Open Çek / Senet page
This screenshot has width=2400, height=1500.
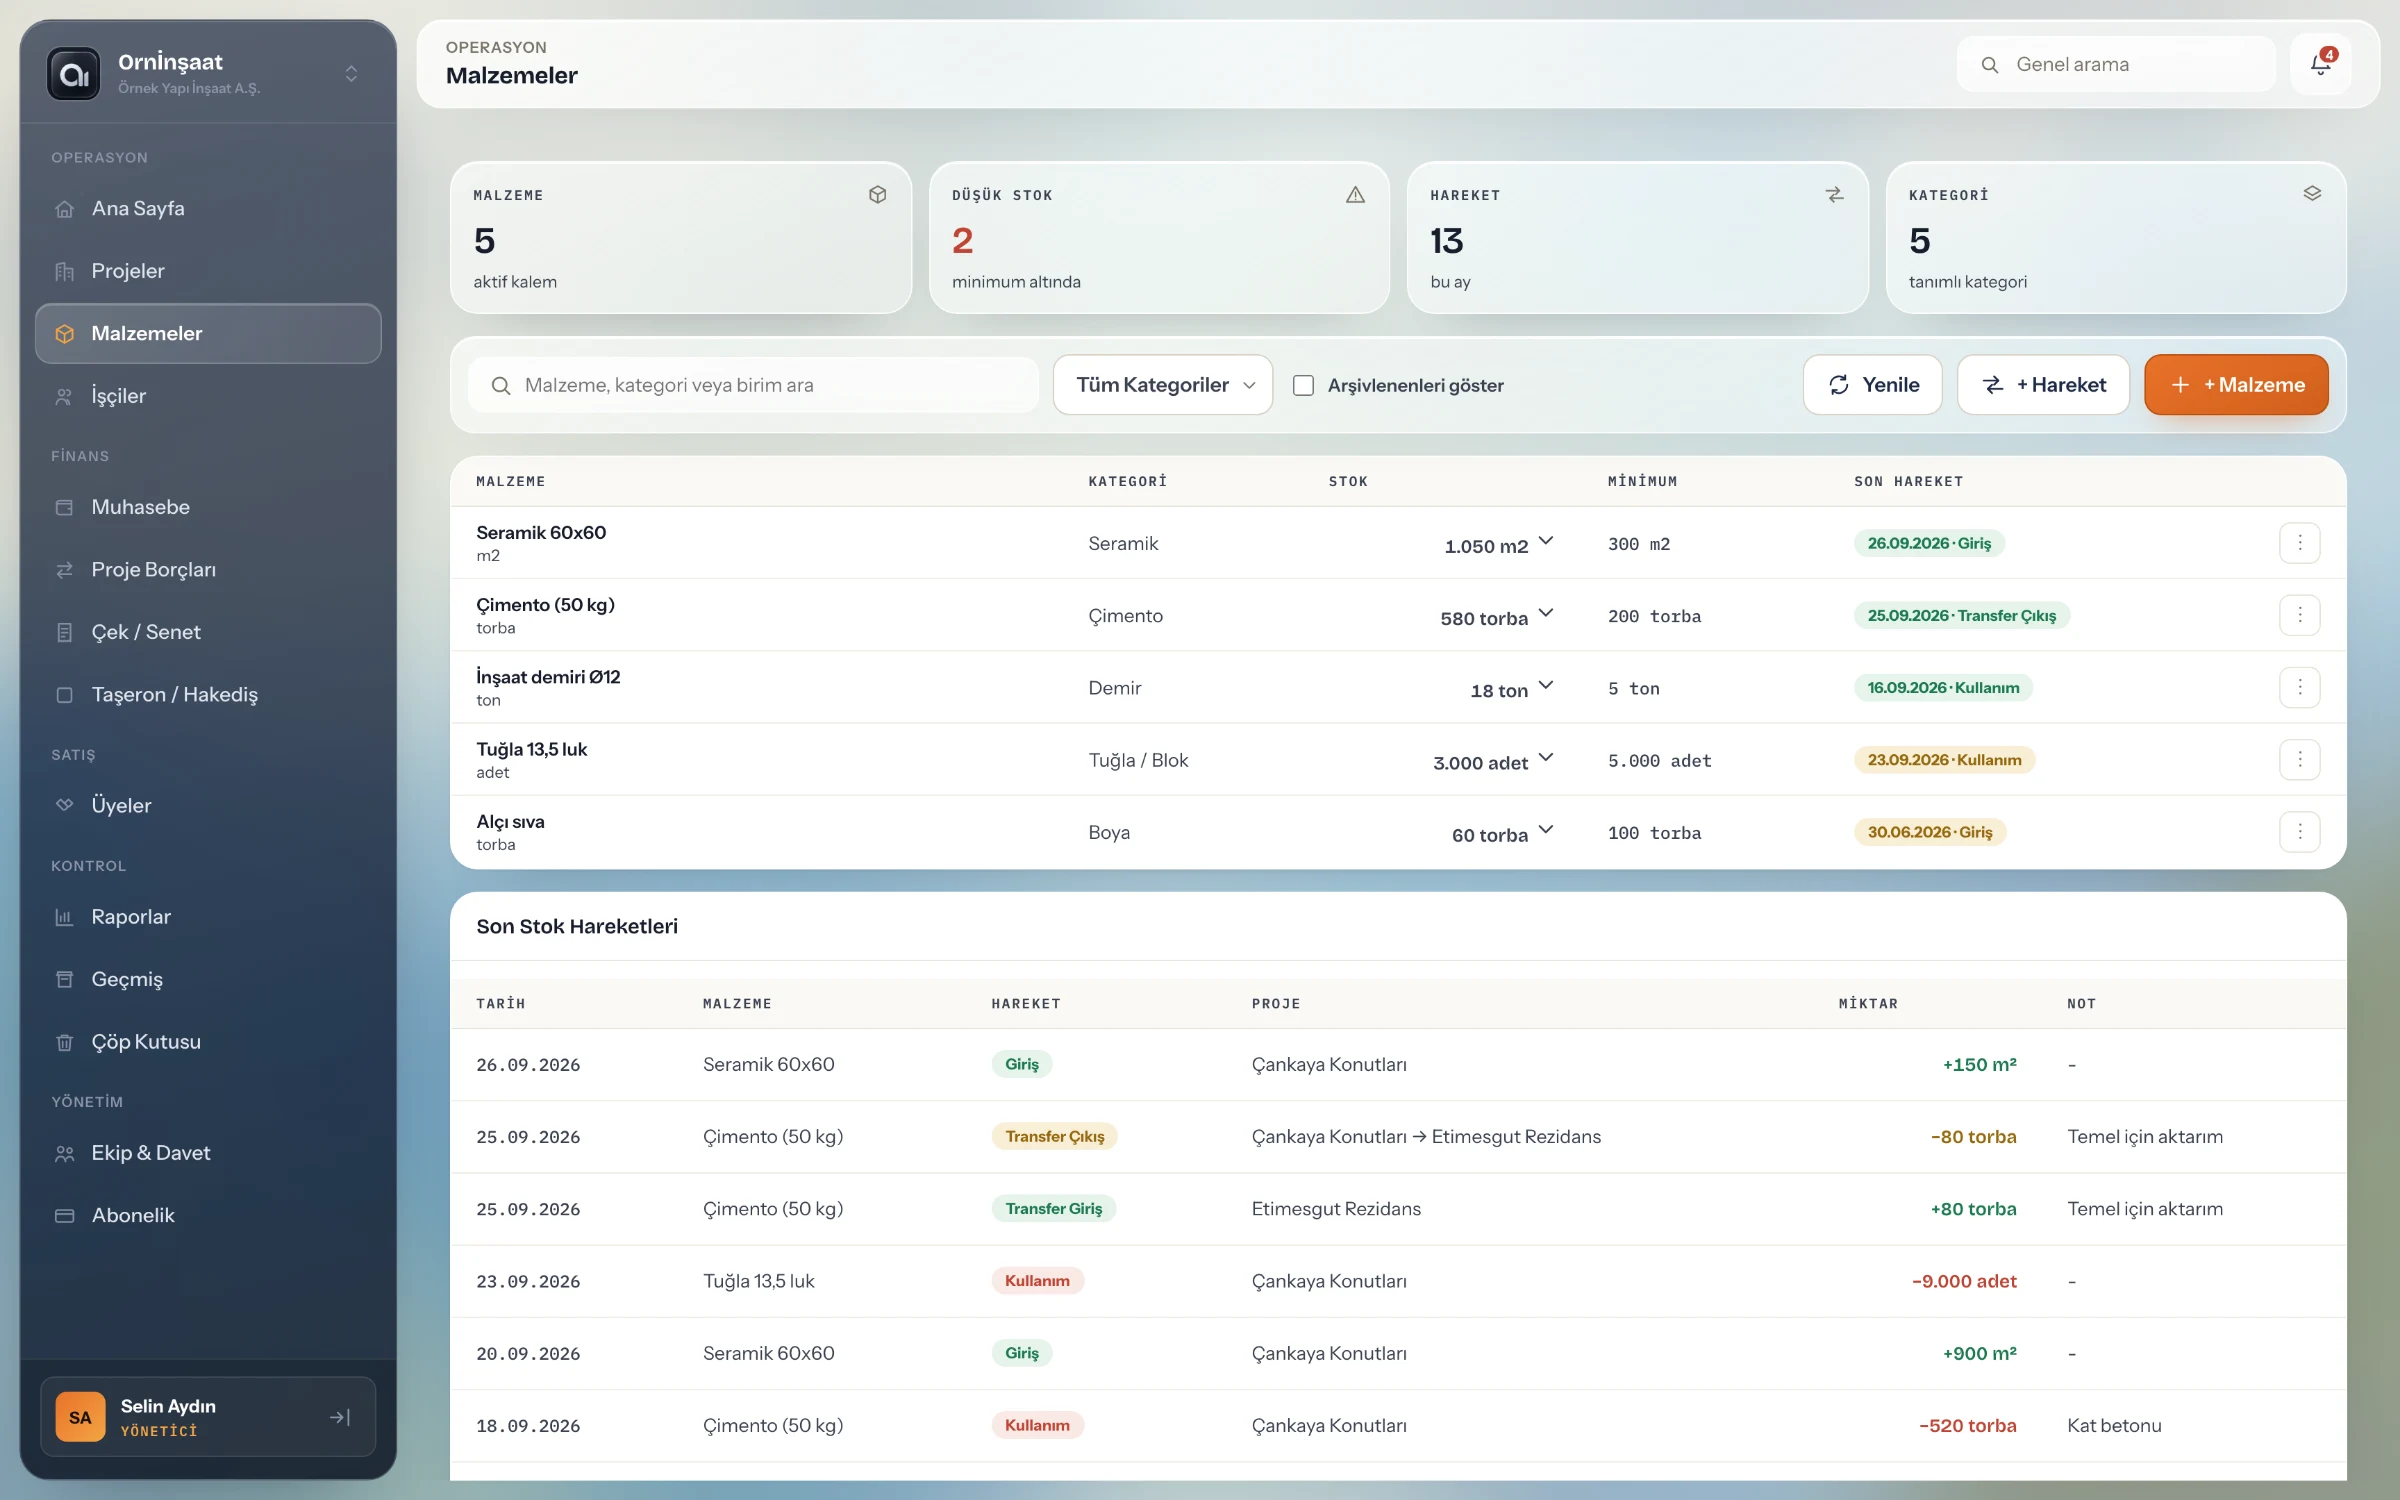208,632
